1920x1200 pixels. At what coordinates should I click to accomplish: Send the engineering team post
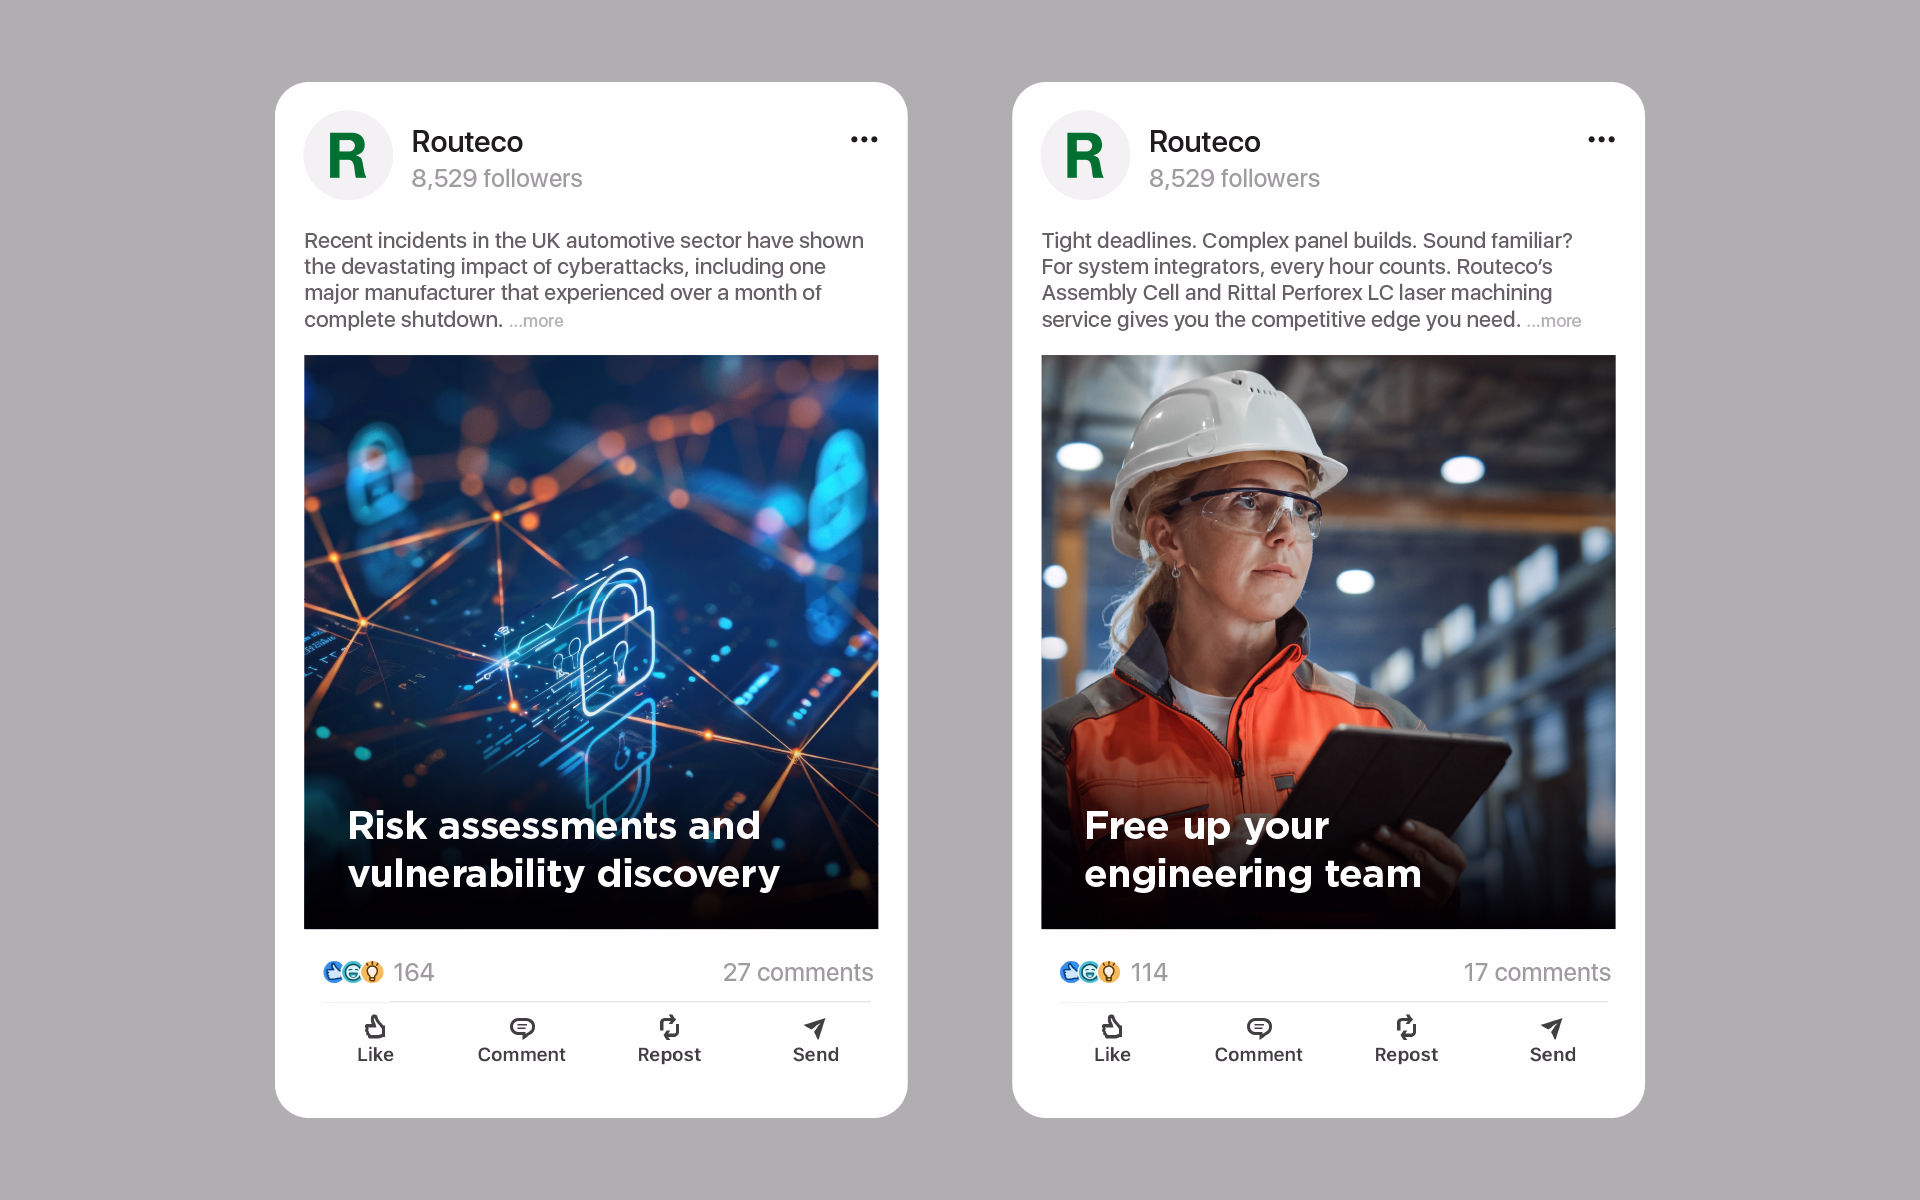pos(1552,1039)
